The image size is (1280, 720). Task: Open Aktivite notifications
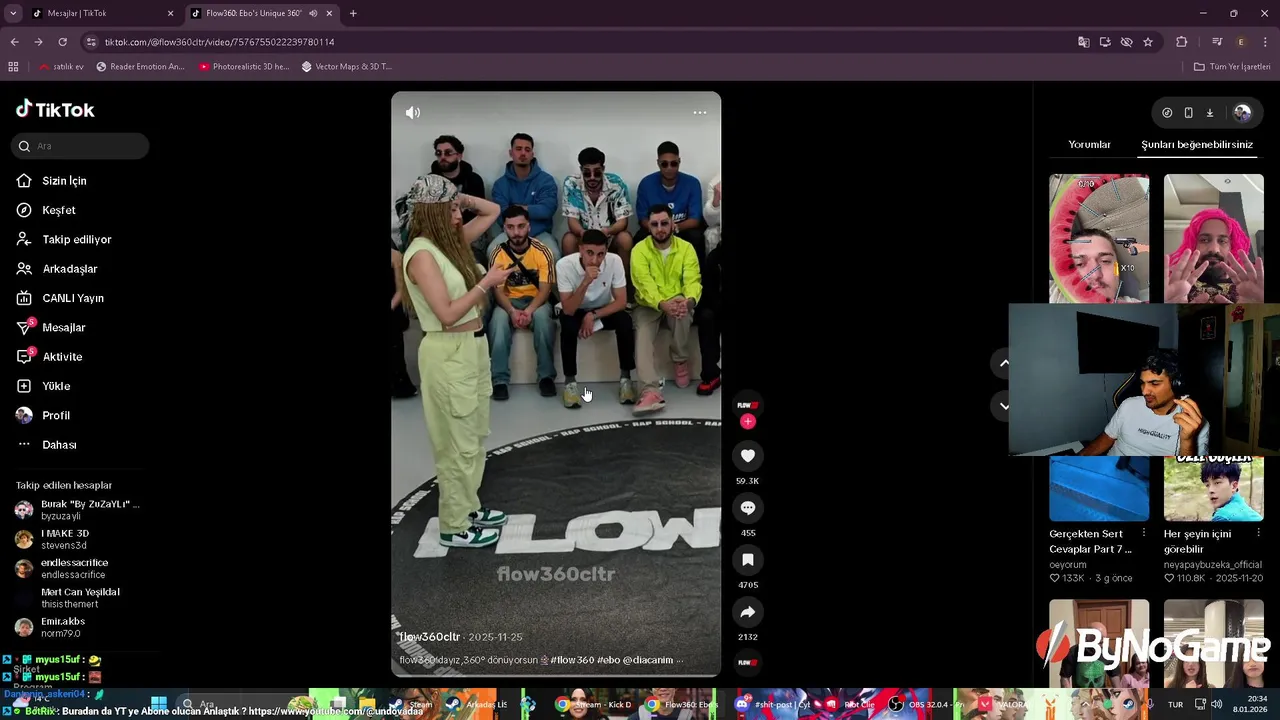[49, 357]
